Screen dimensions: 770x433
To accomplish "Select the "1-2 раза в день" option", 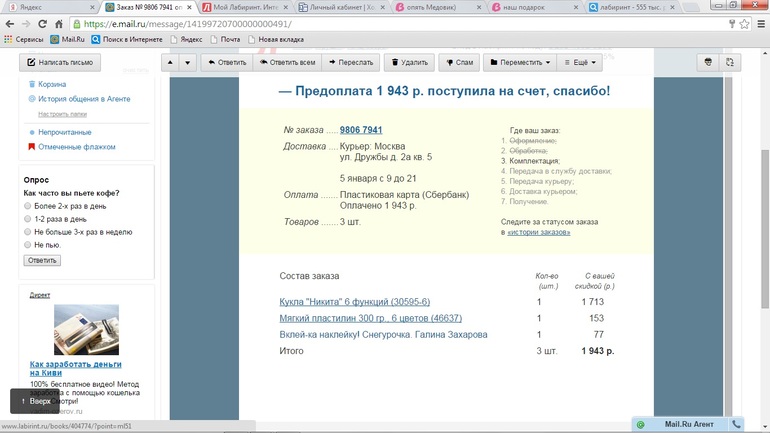I will (x=28, y=219).
